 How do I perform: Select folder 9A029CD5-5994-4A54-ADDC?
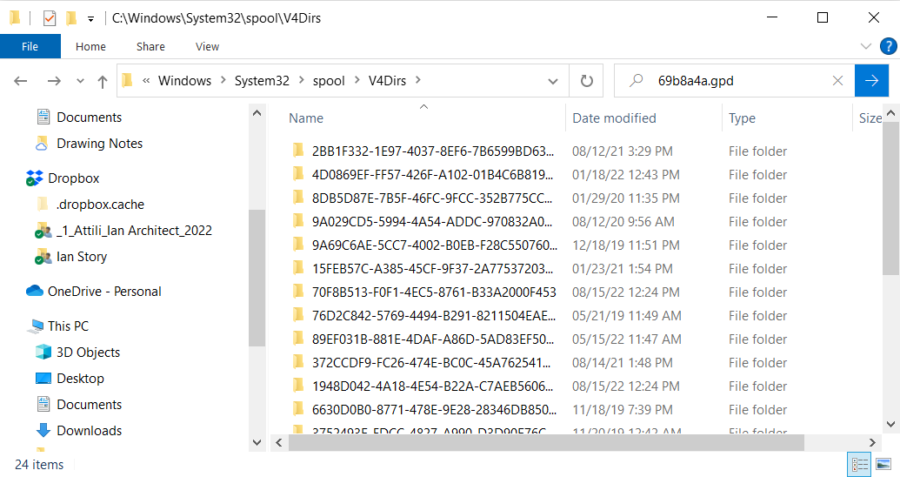click(x=432, y=222)
